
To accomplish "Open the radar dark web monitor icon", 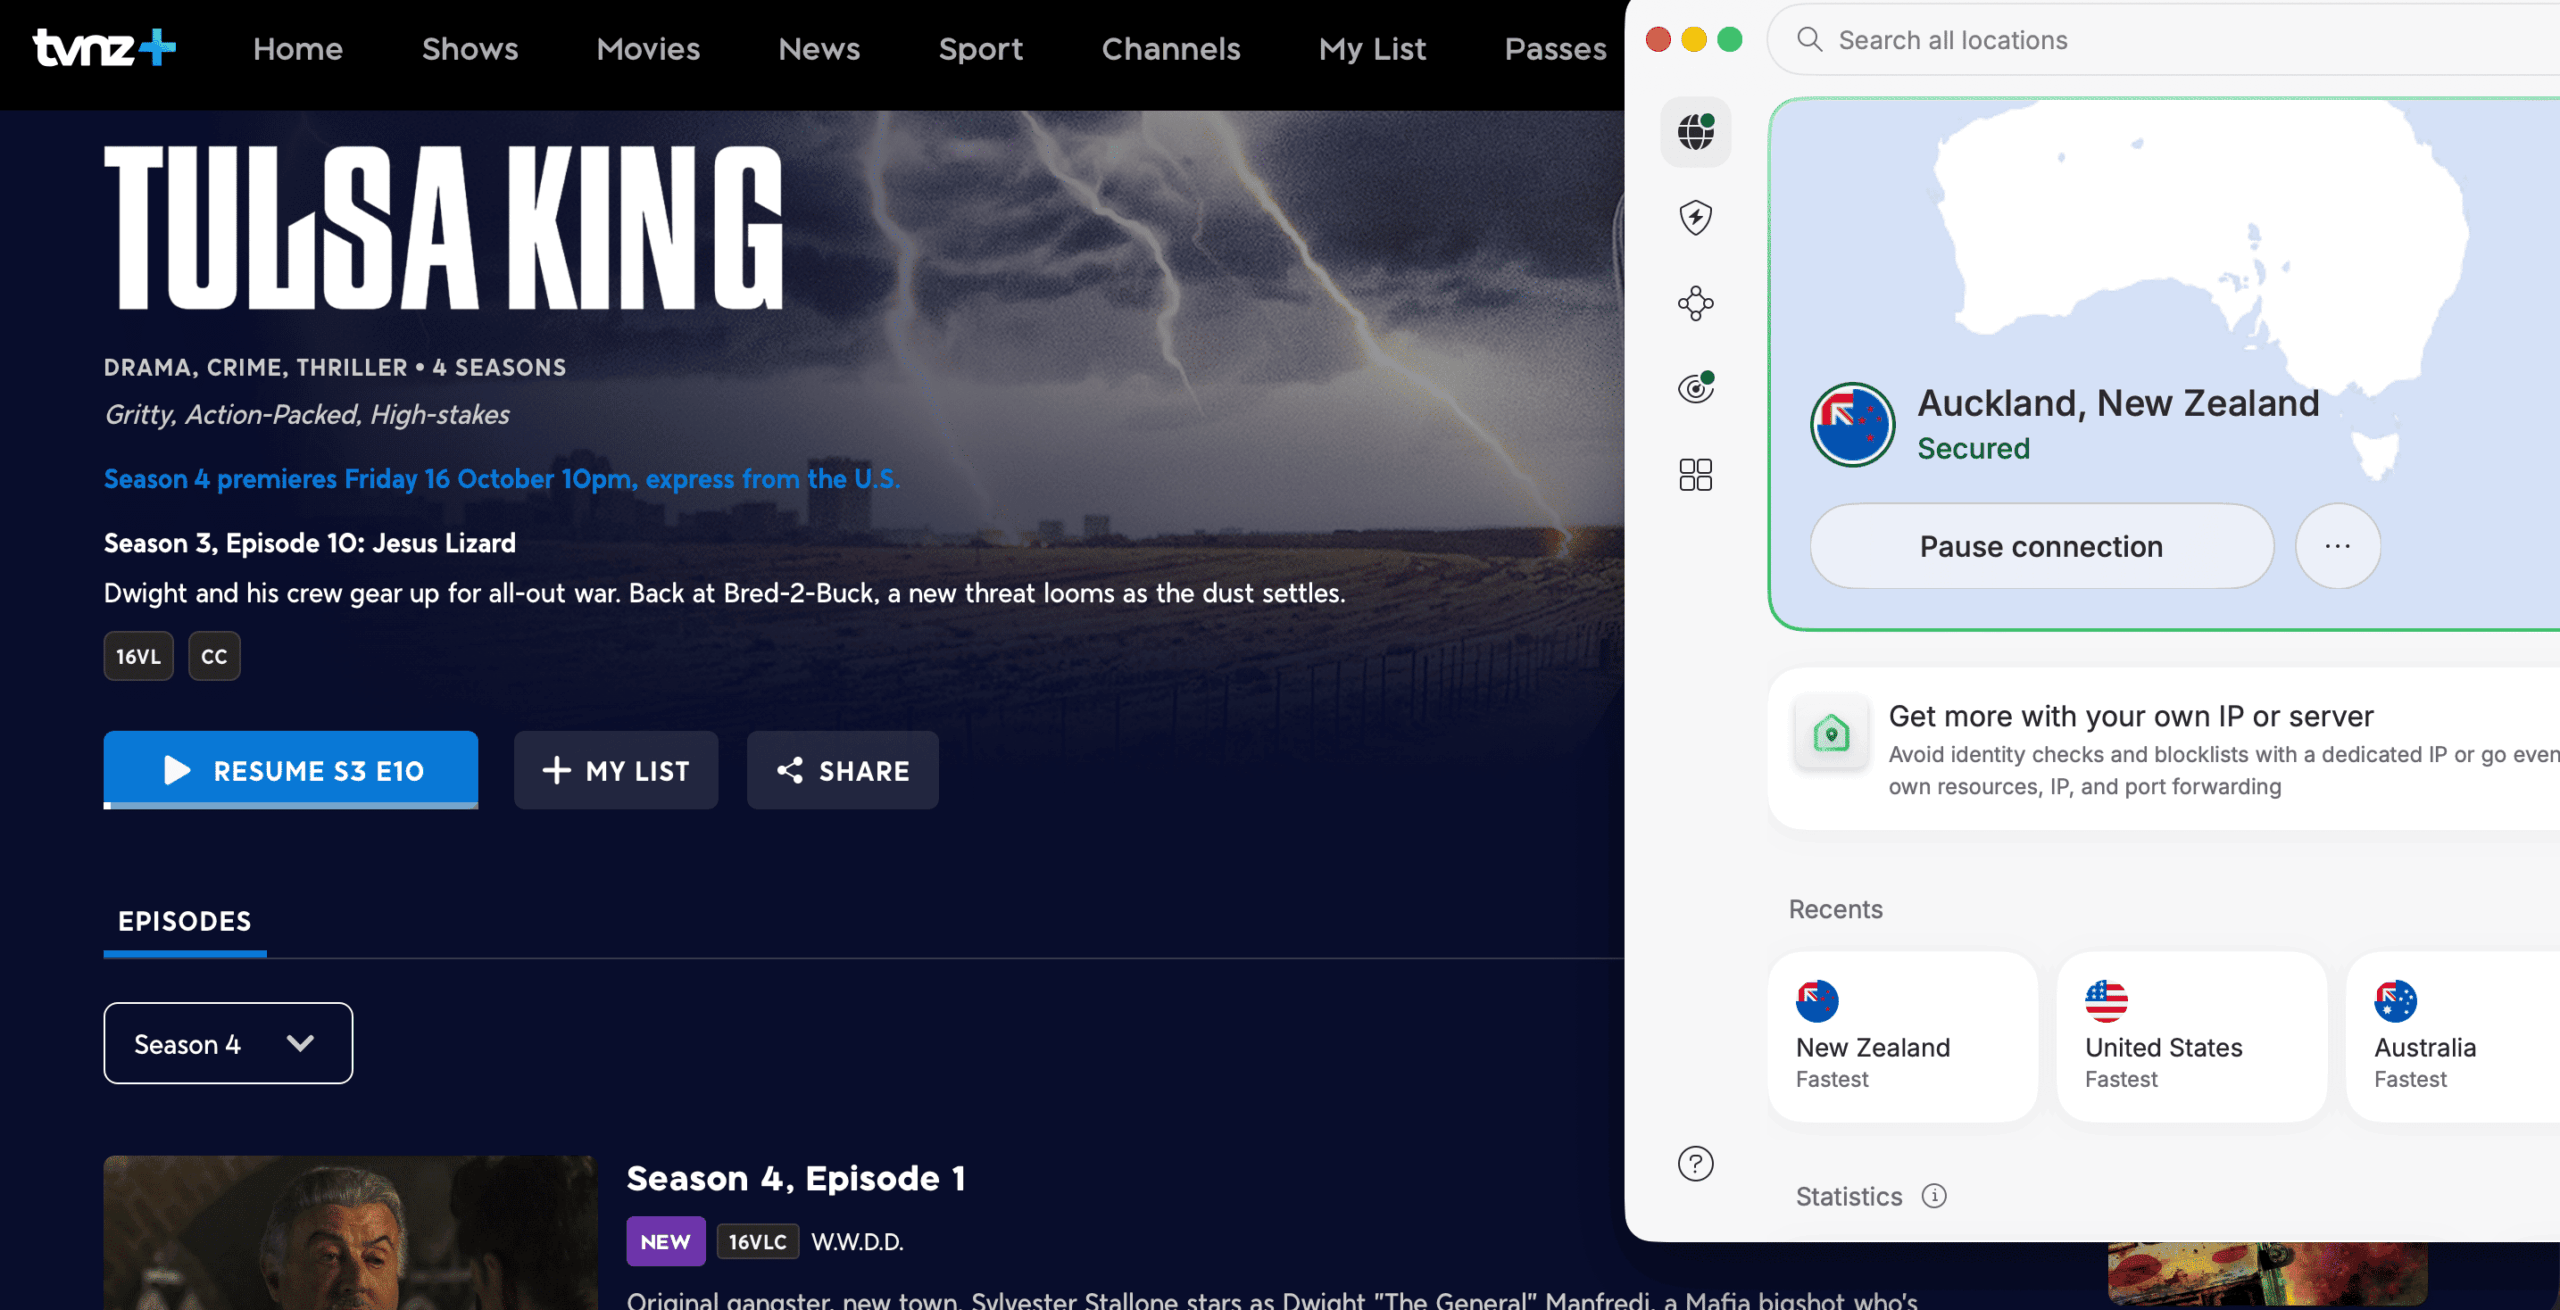I will point(1695,388).
